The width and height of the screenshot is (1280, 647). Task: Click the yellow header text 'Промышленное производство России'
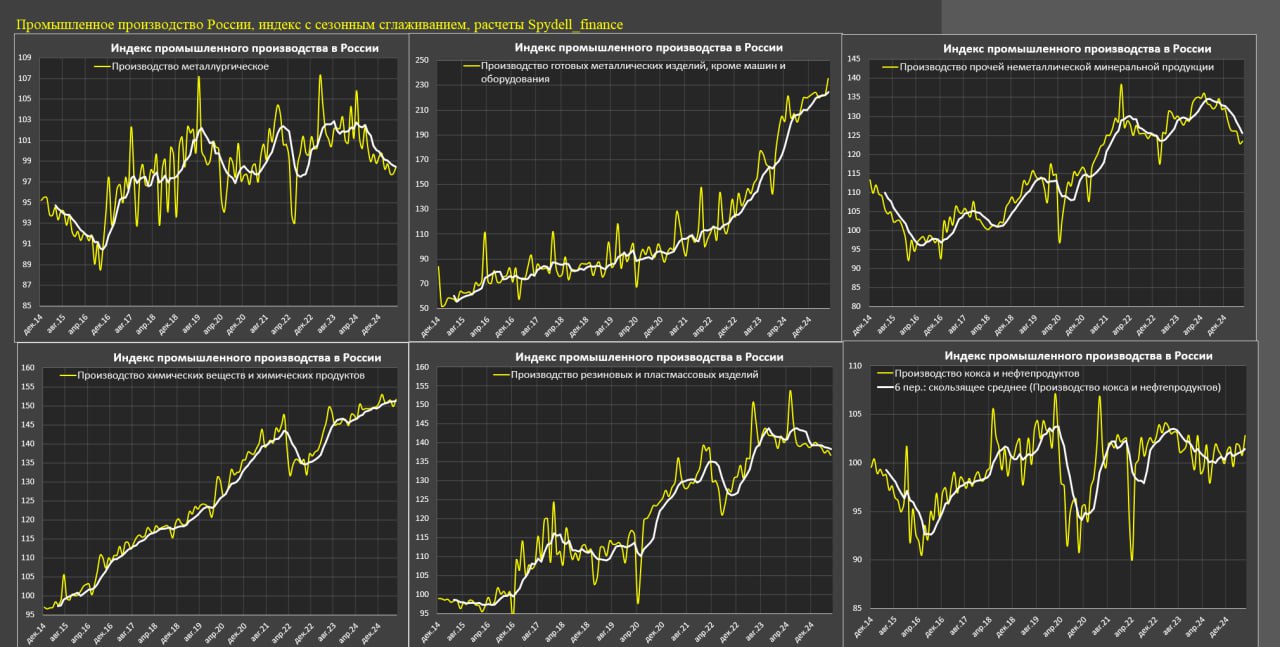point(320,23)
